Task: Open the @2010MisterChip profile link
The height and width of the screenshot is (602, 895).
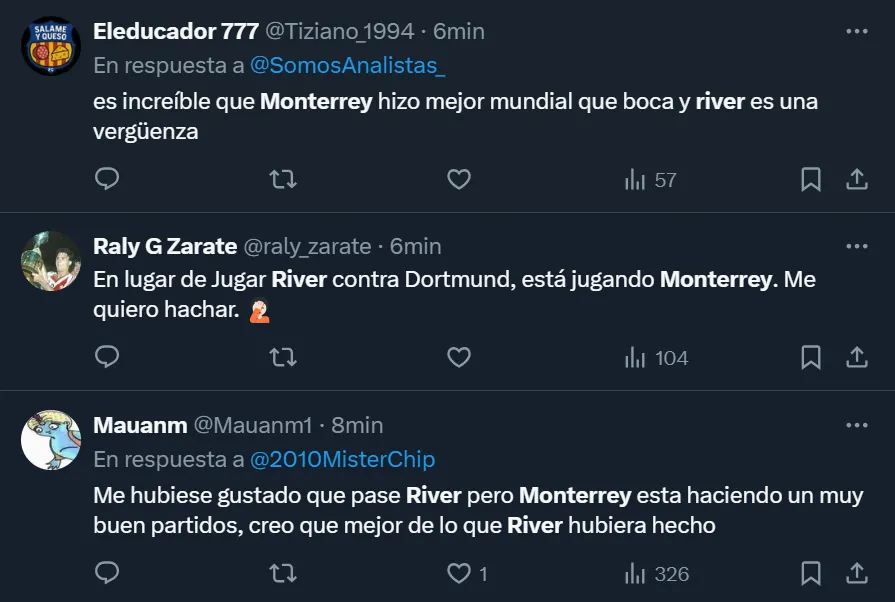Action: [342, 459]
